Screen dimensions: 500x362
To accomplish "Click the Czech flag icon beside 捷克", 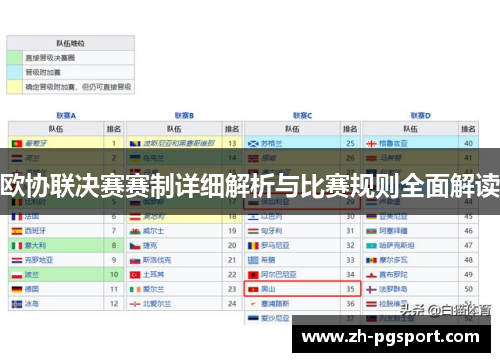I will (x=135, y=246).
